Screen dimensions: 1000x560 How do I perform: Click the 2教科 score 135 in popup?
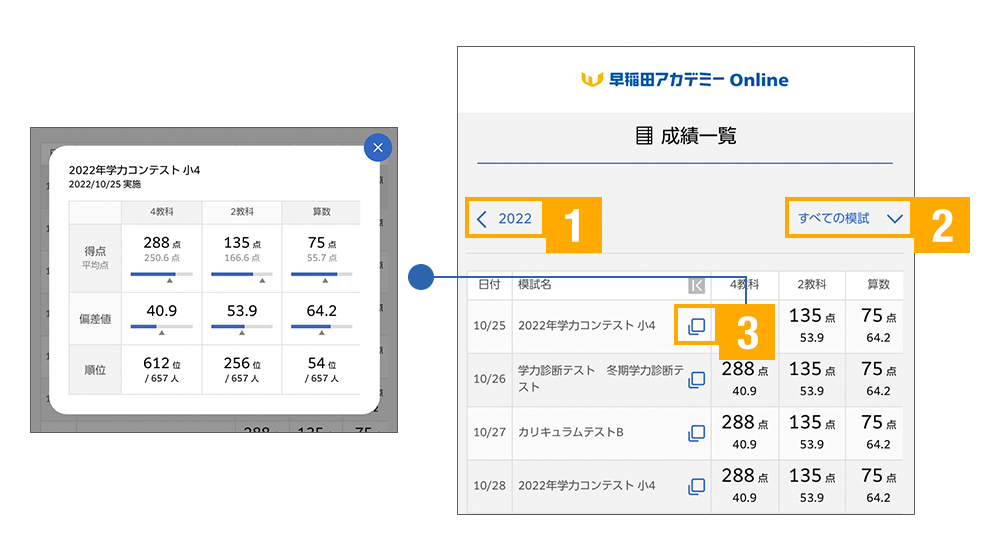(x=242, y=243)
